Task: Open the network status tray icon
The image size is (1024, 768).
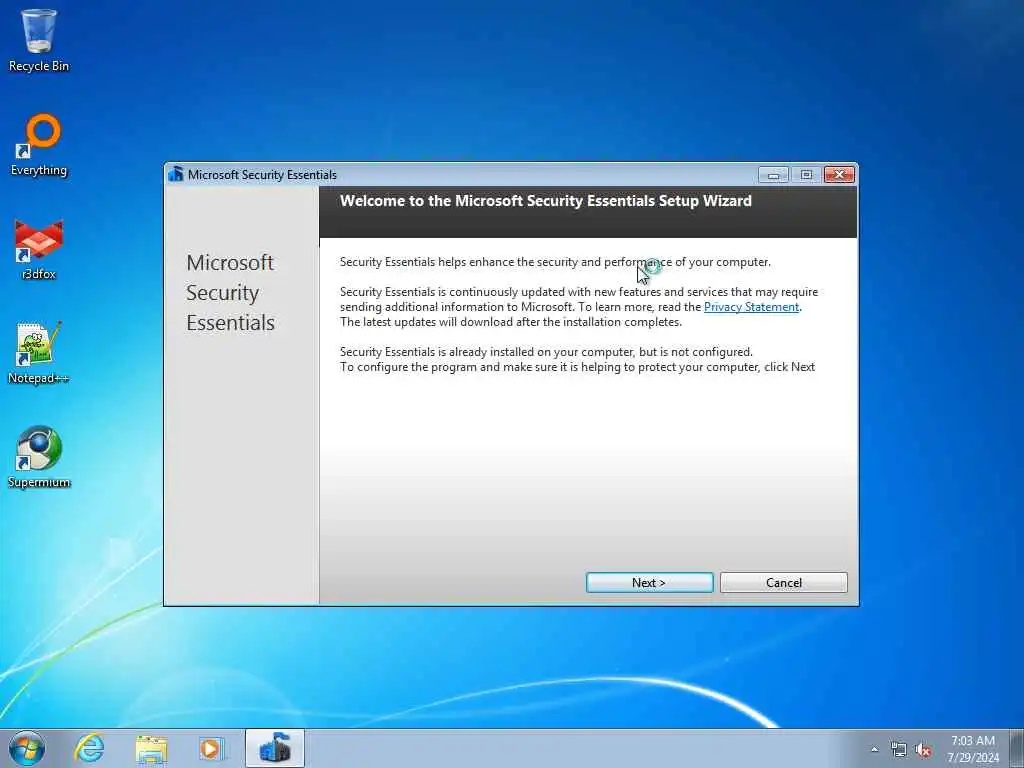Action: [899, 750]
